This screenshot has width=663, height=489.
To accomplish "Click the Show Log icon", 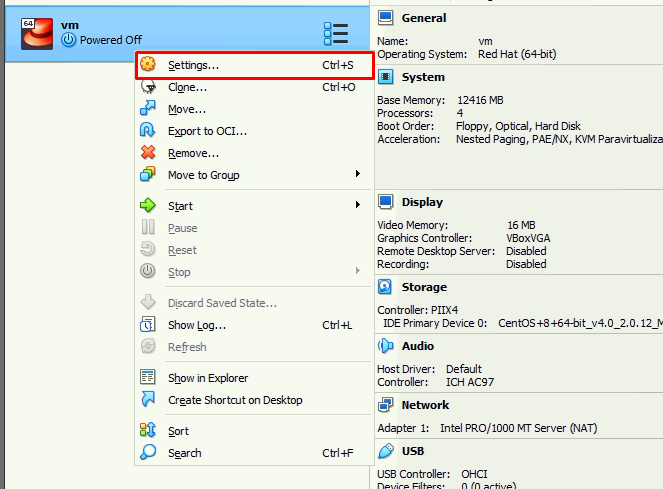I will (148, 324).
